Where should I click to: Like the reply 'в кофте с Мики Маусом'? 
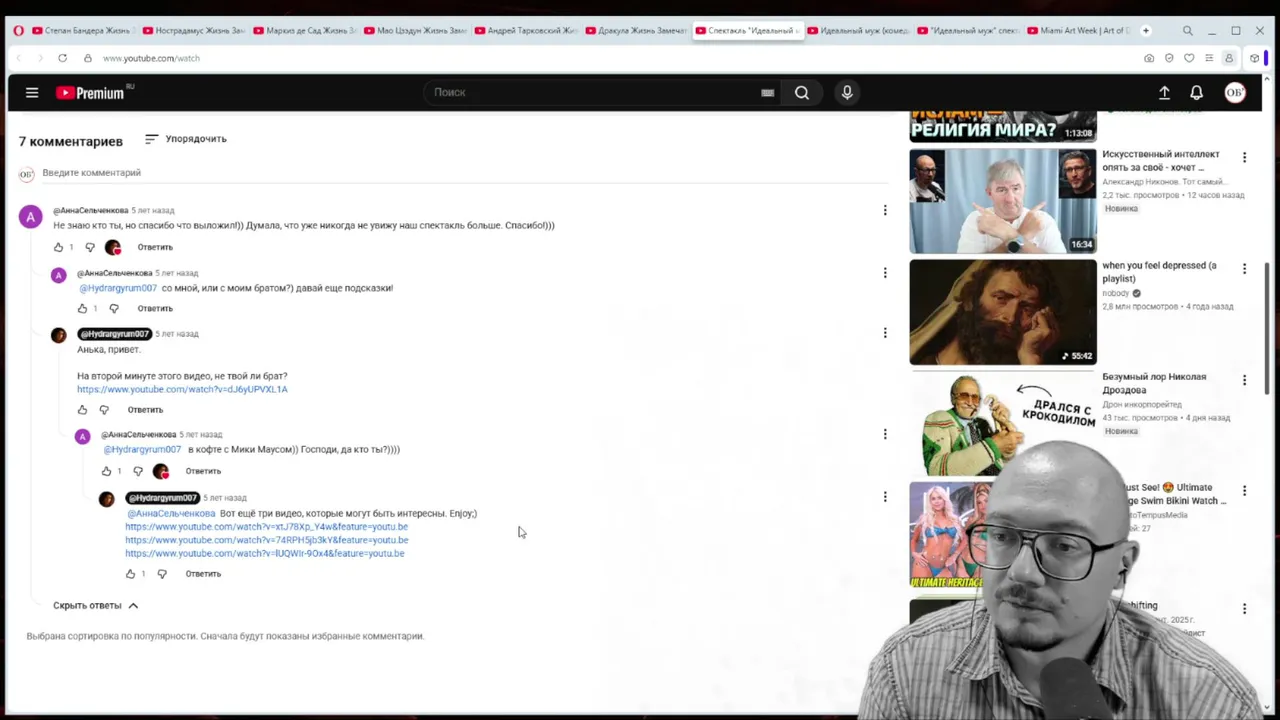[x=106, y=471]
